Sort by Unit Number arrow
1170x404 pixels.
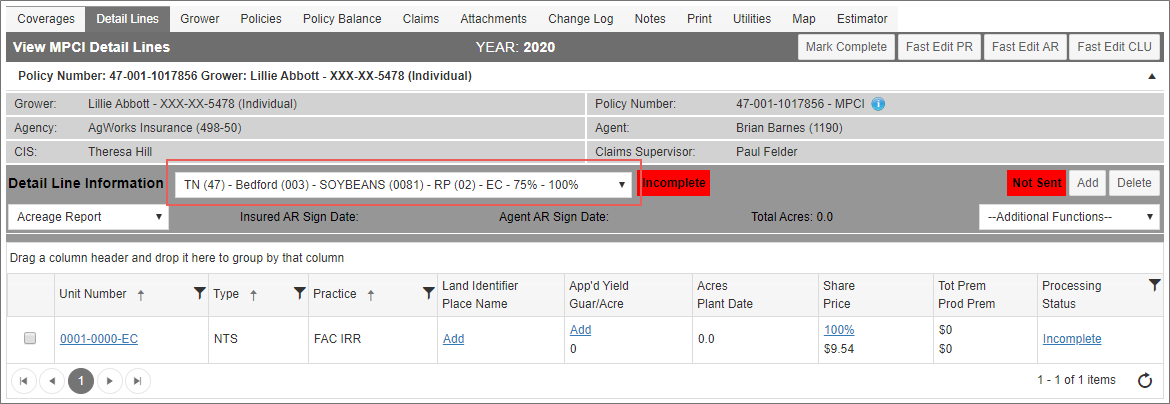pyautogui.click(x=141, y=295)
